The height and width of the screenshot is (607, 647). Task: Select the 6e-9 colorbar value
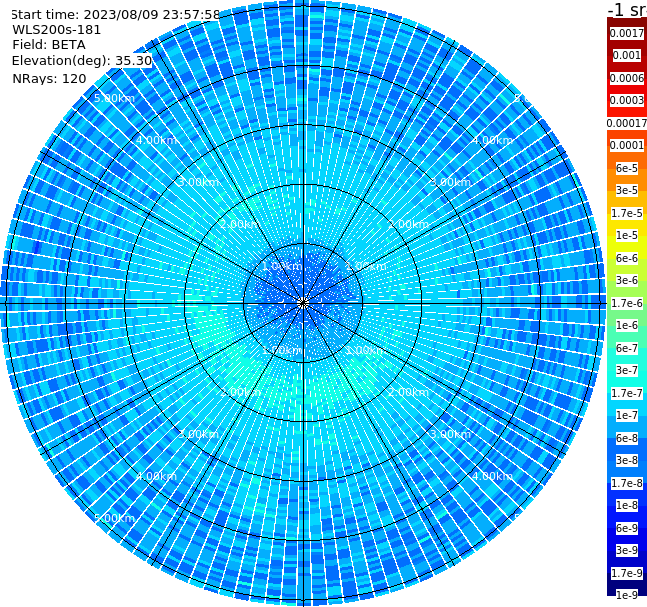coord(627,528)
